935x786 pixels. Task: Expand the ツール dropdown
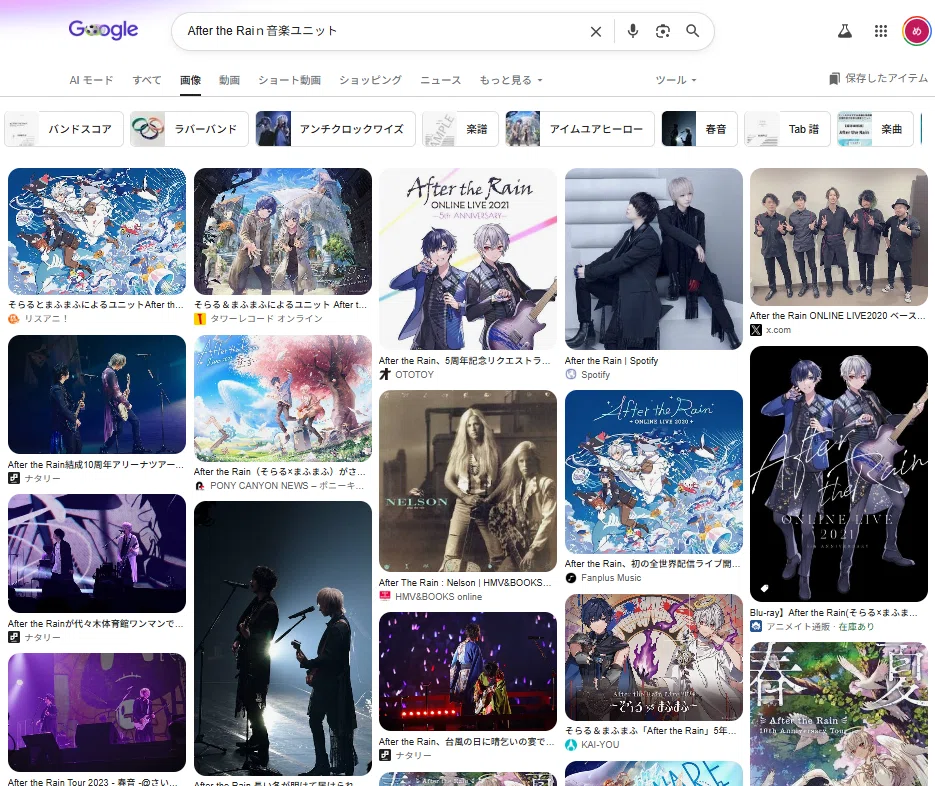(676, 80)
